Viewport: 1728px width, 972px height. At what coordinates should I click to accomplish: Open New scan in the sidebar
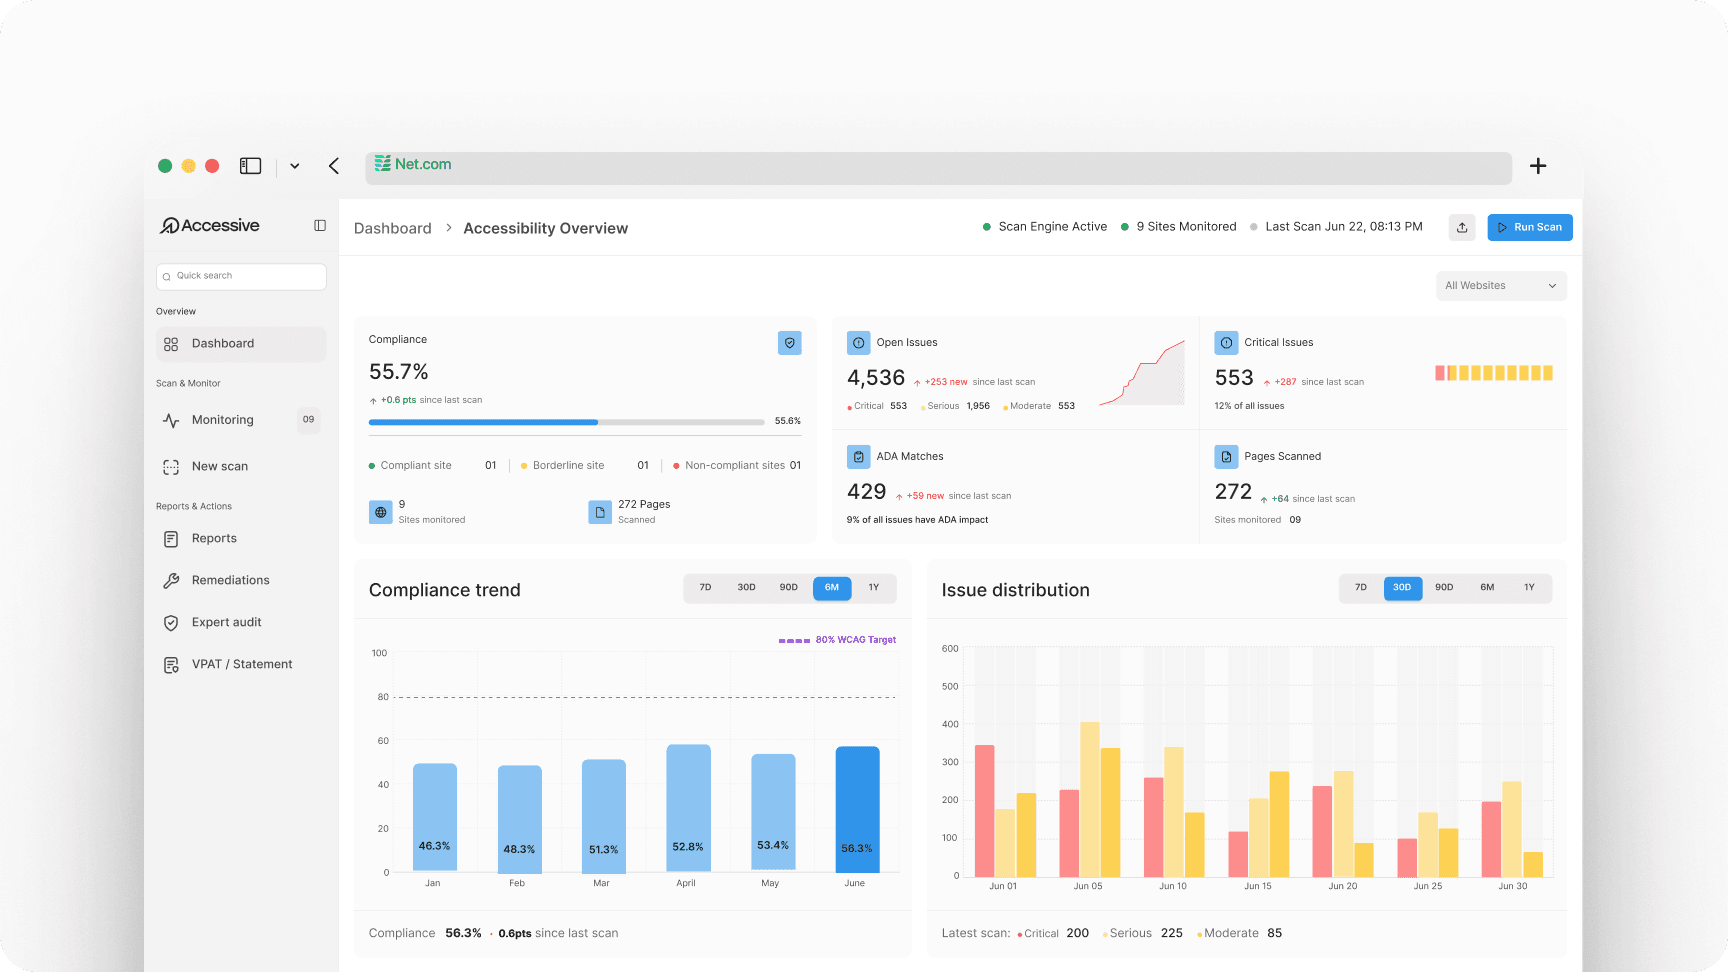pyautogui.click(x=241, y=467)
